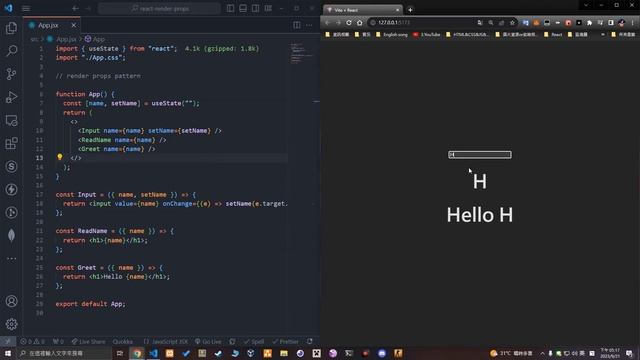Reload the browser page

pyautogui.click(x=349, y=22)
